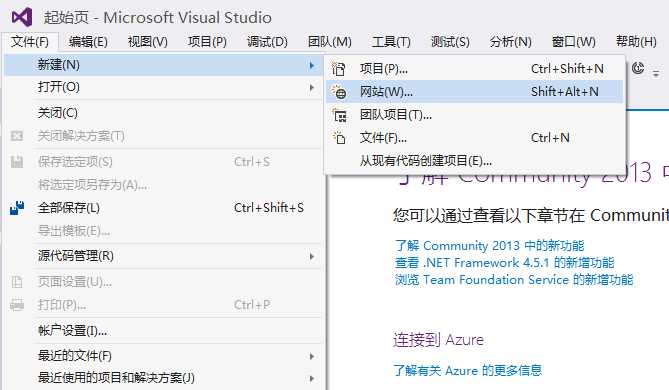
Task: Select 新建(N) in the File menu
Action: pos(163,65)
